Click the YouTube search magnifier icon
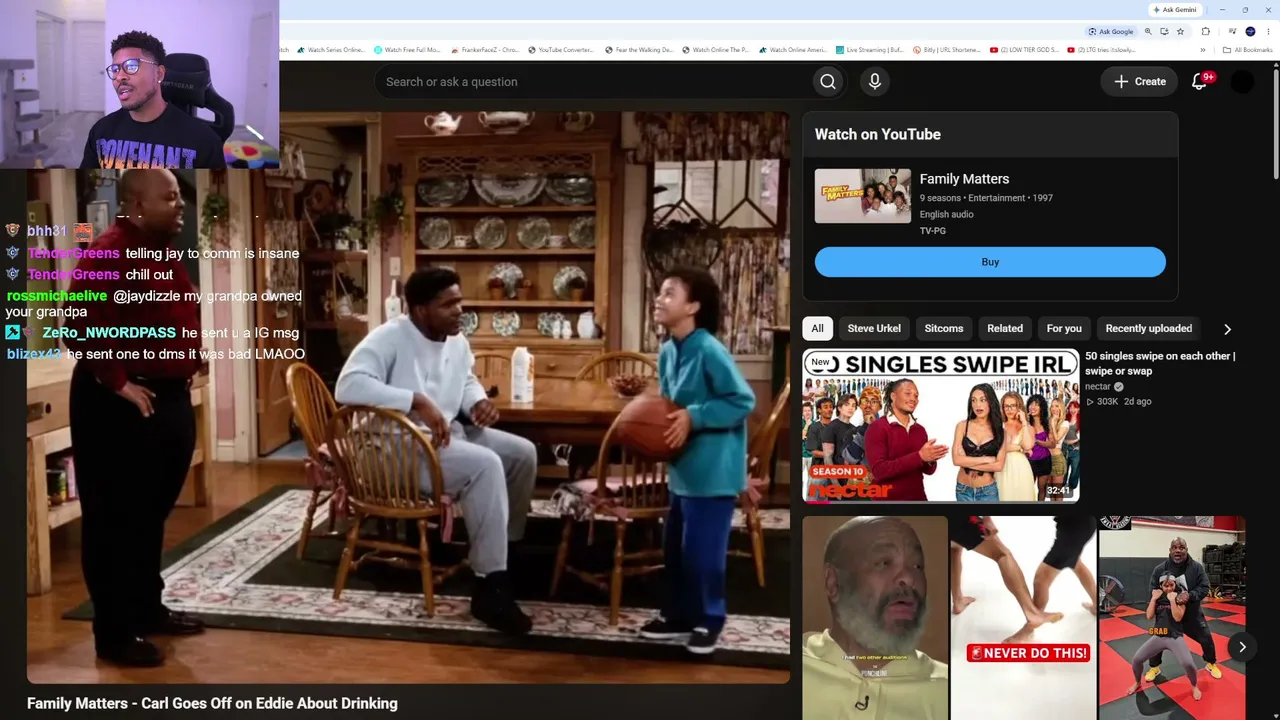 (827, 82)
